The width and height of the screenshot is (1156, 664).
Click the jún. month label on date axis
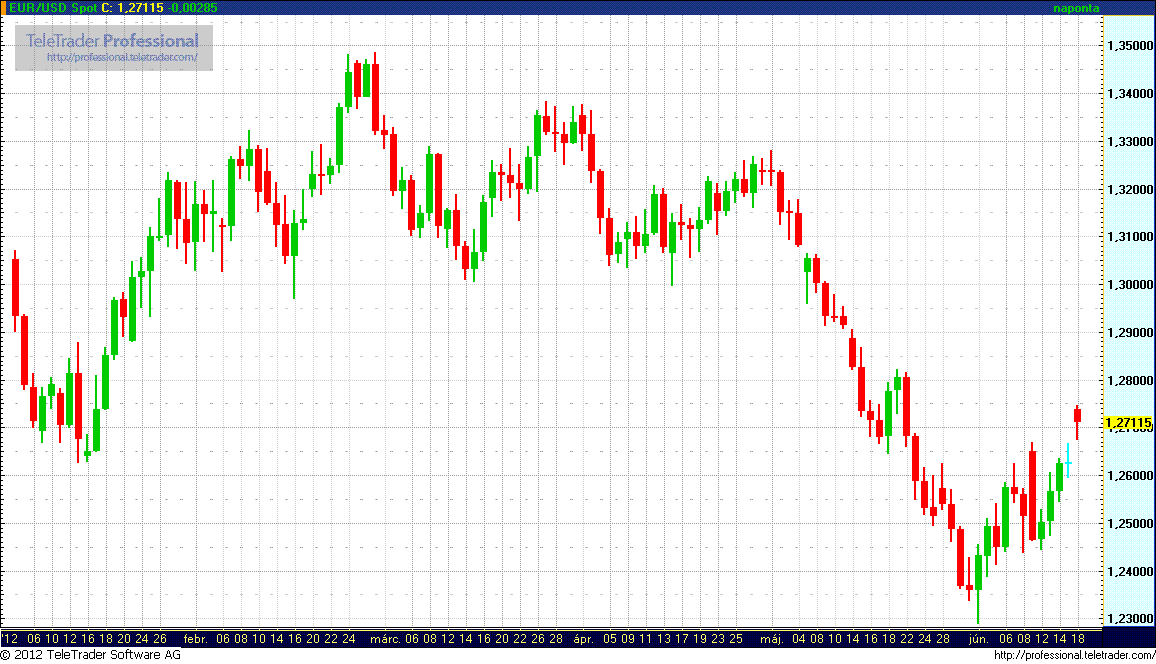978,639
